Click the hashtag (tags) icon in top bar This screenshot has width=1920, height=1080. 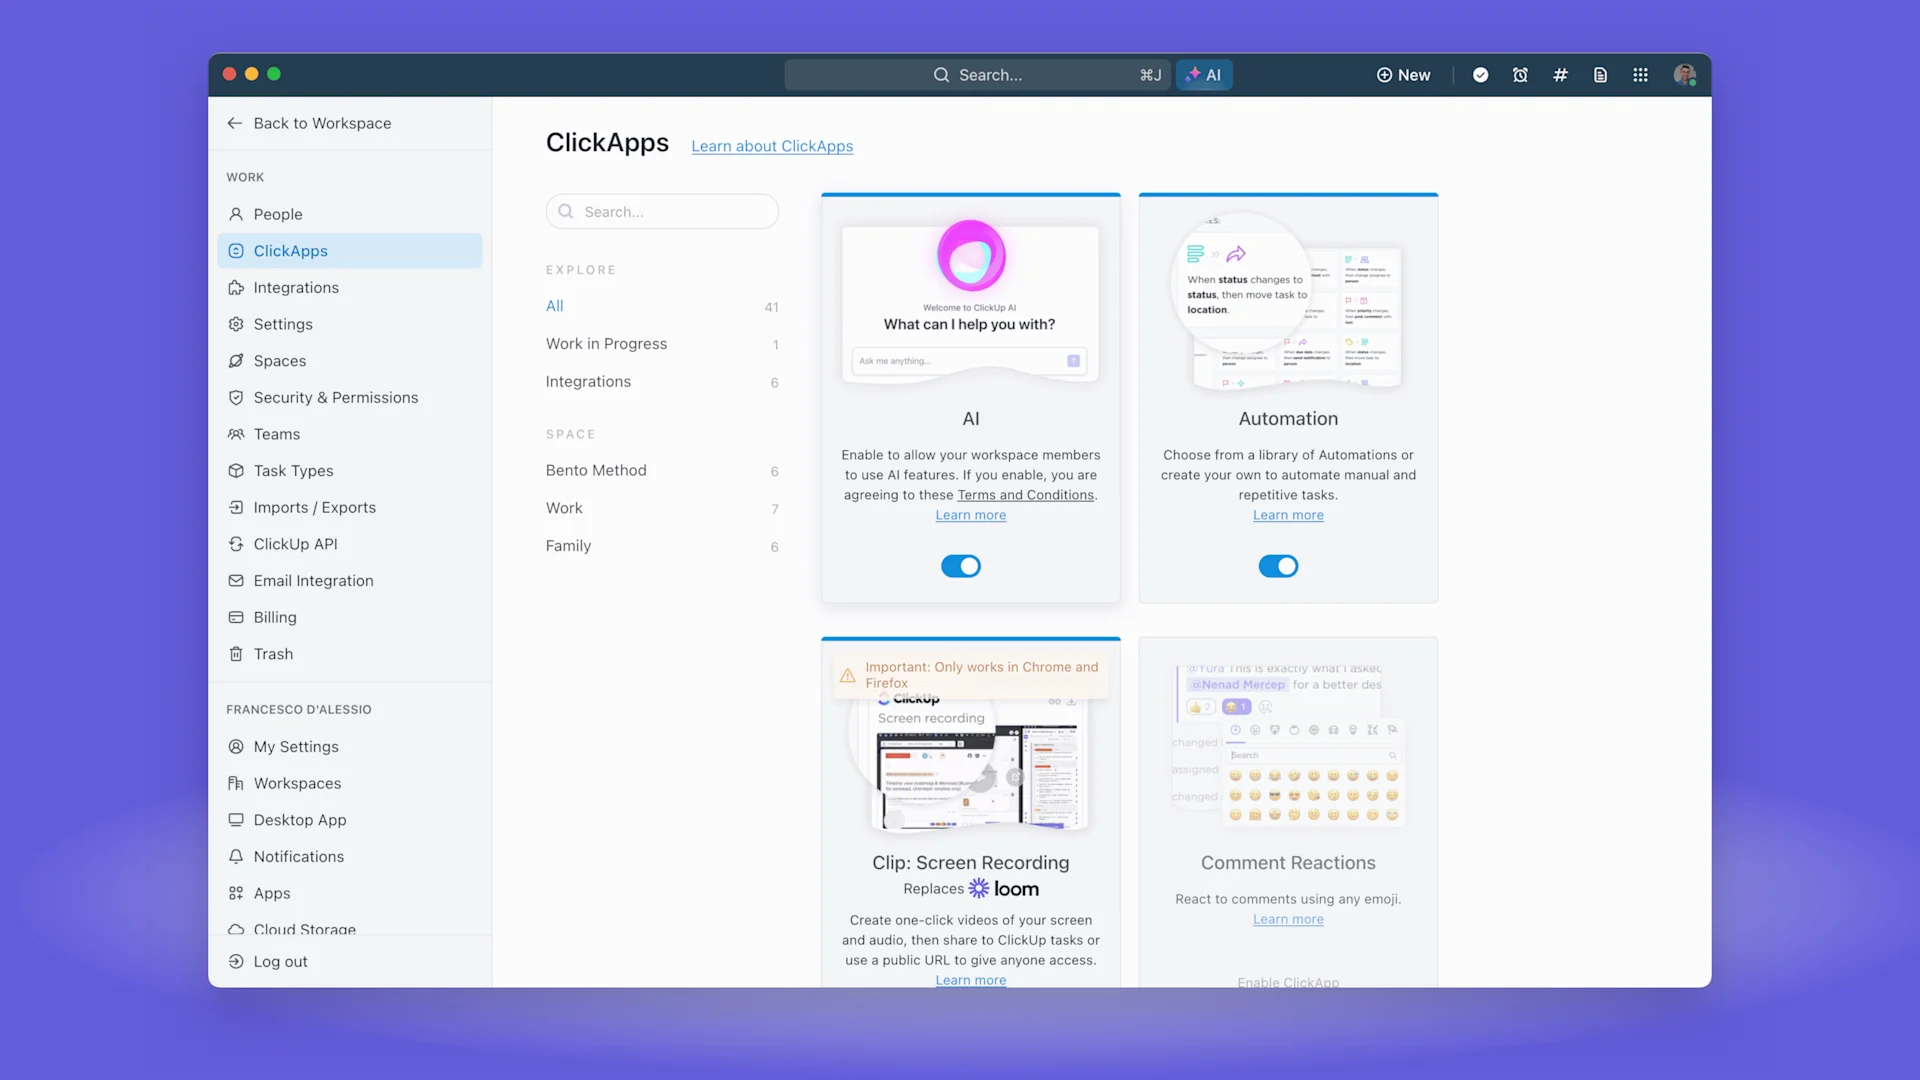coord(1560,74)
